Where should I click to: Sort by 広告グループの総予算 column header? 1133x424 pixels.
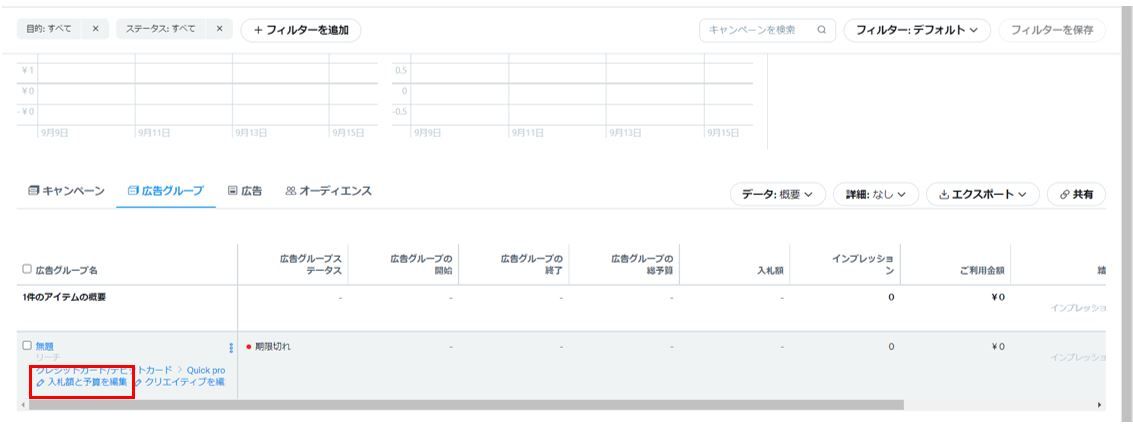(x=642, y=264)
